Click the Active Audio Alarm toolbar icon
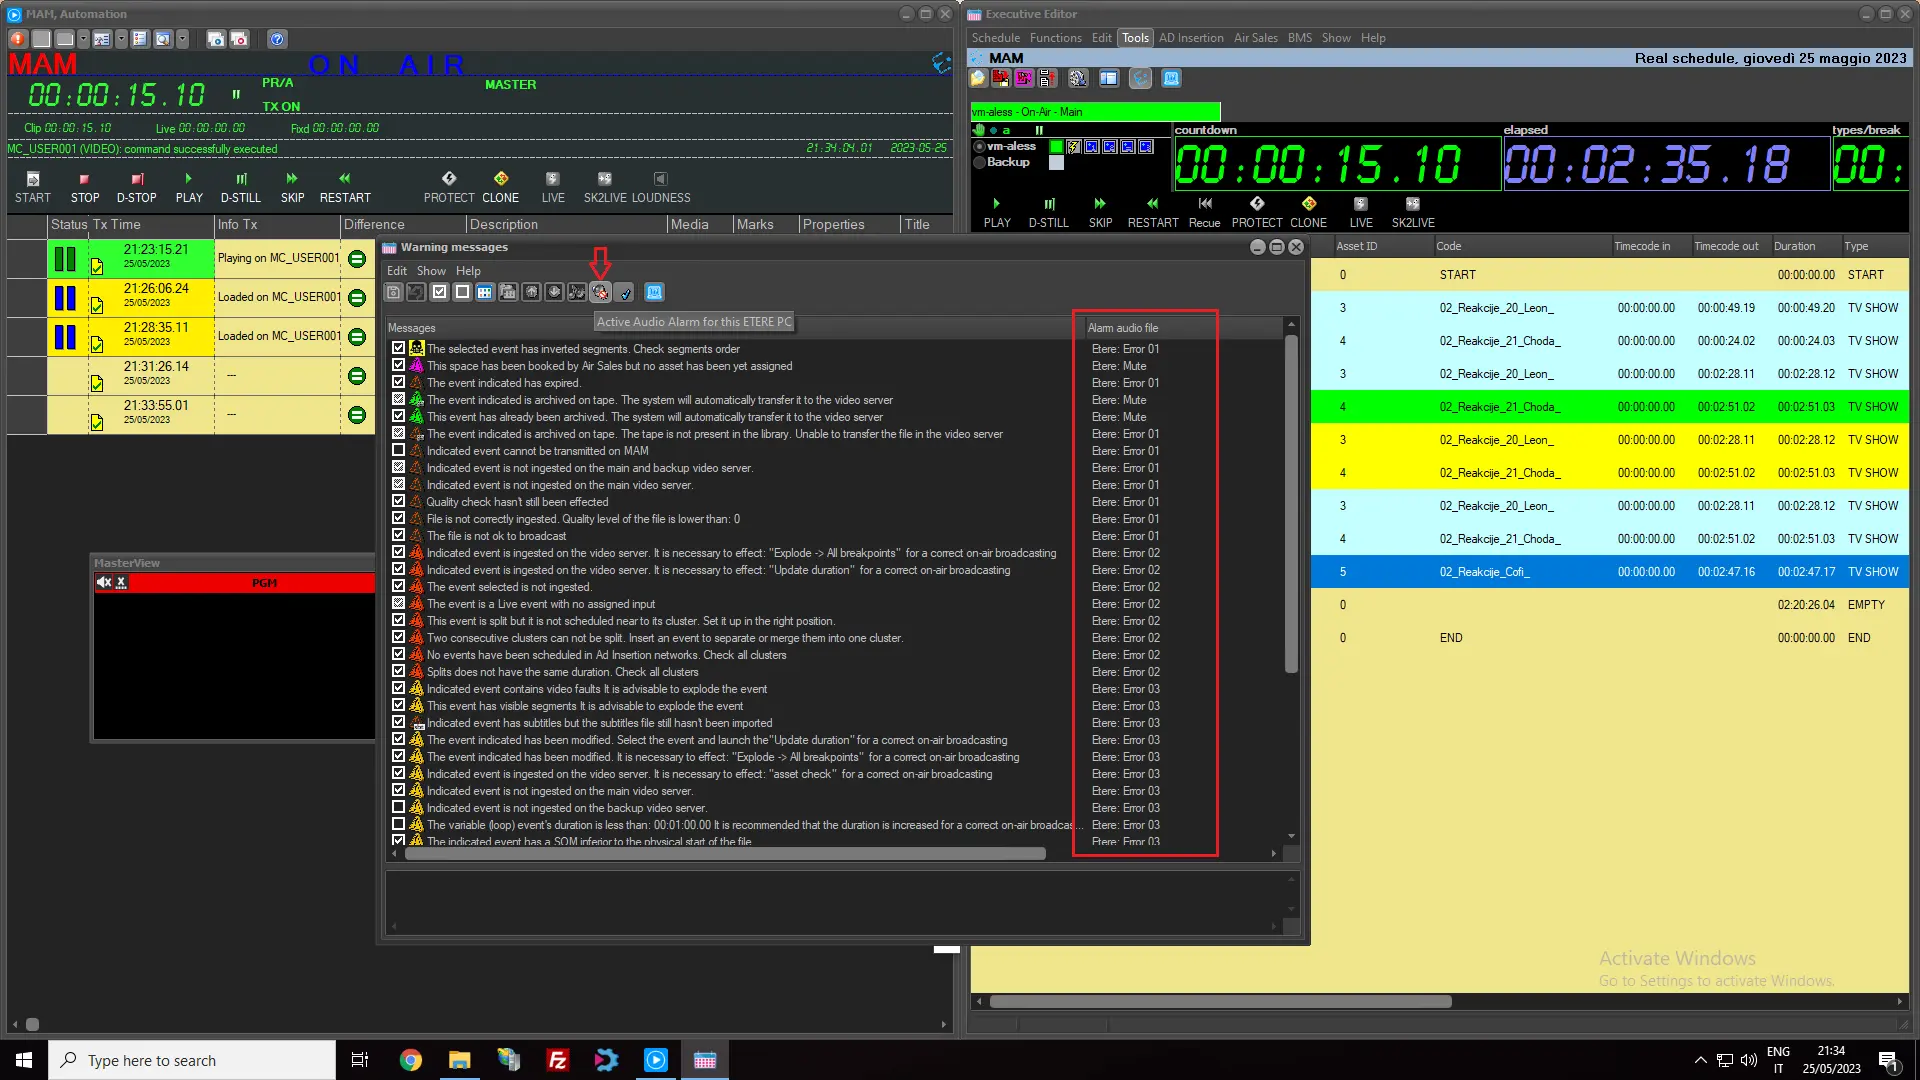Viewport: 1920px width, 1080px height. (x=600, y=292)
